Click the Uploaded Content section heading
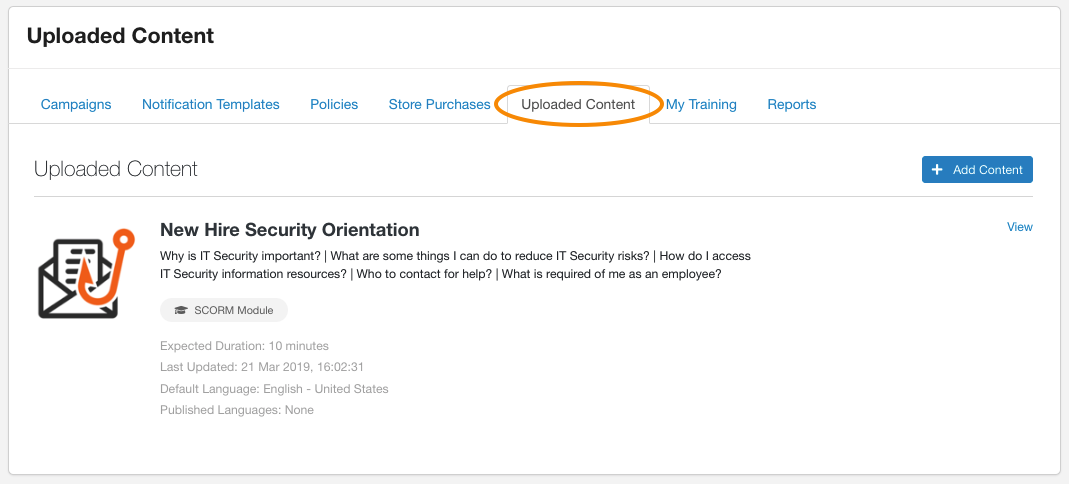The image size is (1069, 484). point(116,169)
